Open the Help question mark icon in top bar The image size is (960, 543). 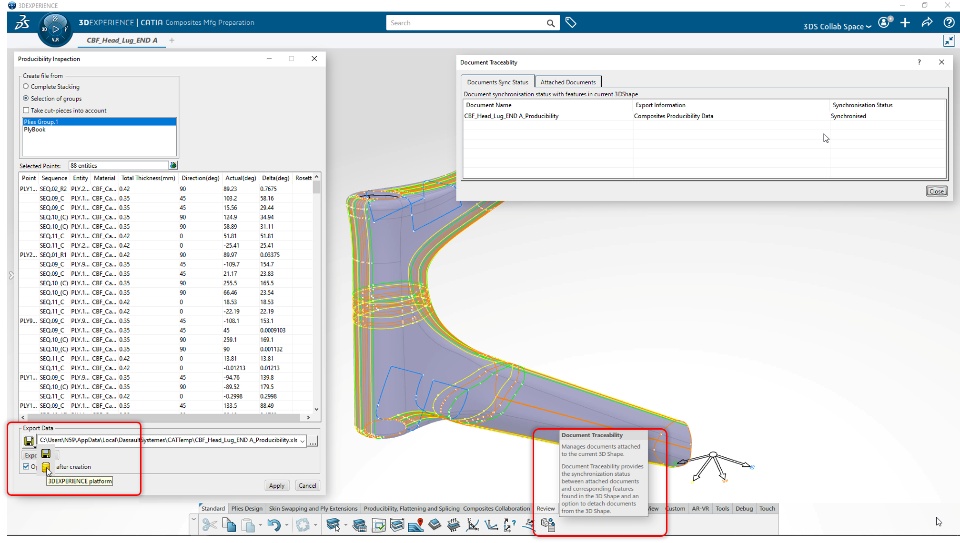(948, 23)
